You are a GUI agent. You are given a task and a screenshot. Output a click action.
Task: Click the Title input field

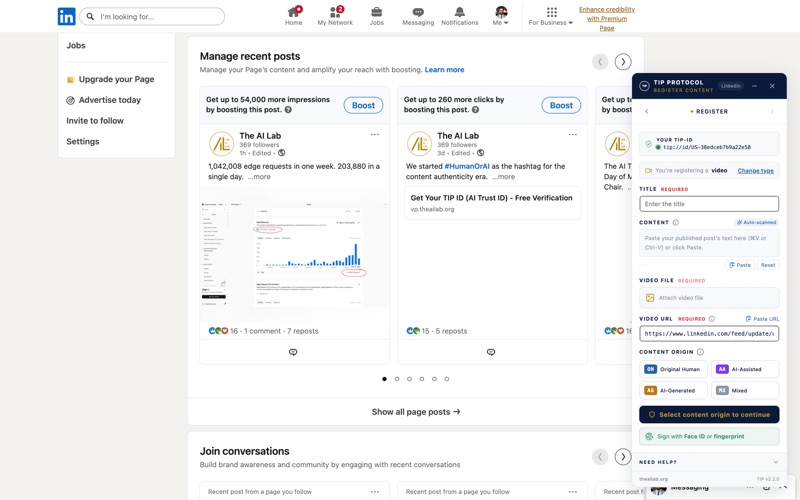coord(709,204)
